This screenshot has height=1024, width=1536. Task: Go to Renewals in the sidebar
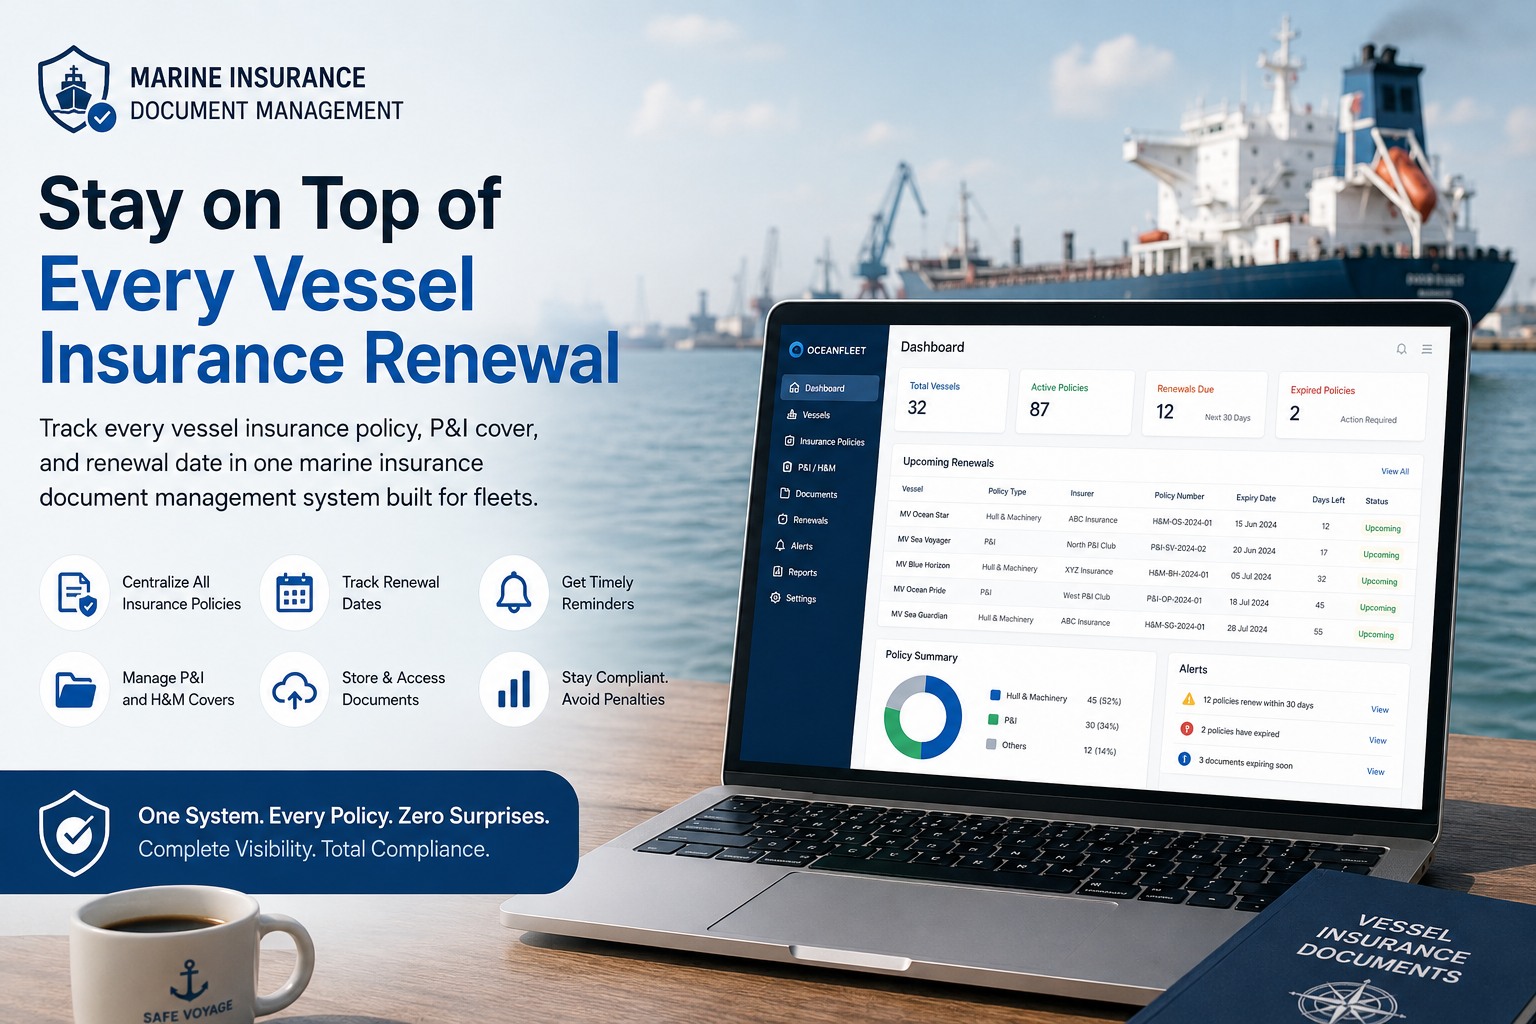point(803,520)
